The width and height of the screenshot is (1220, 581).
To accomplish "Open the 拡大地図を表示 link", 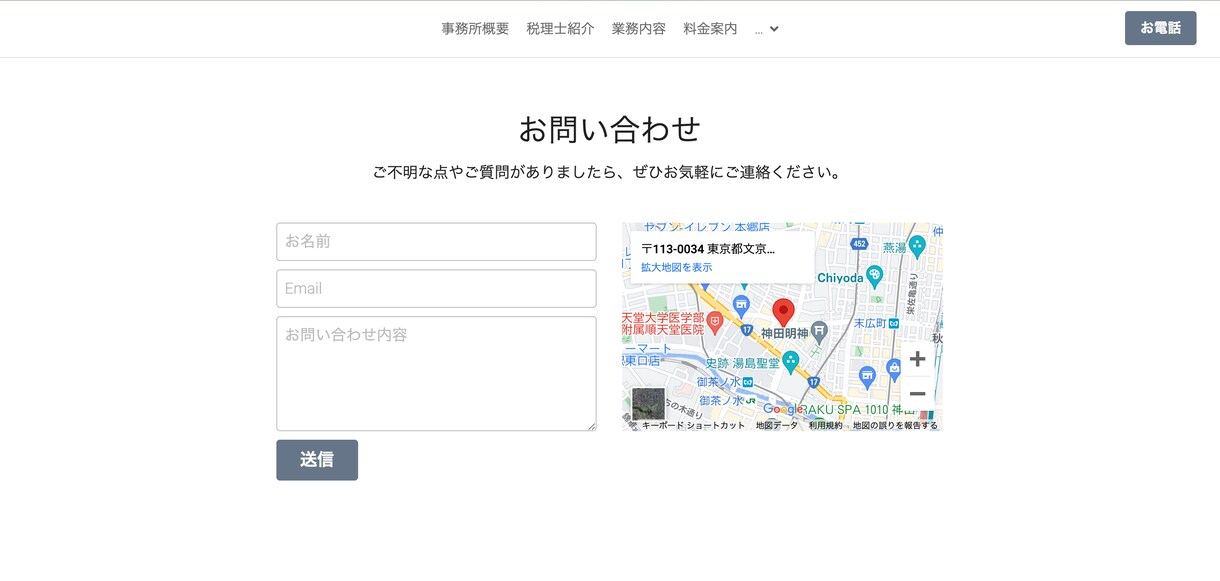I will click(677, 267).
